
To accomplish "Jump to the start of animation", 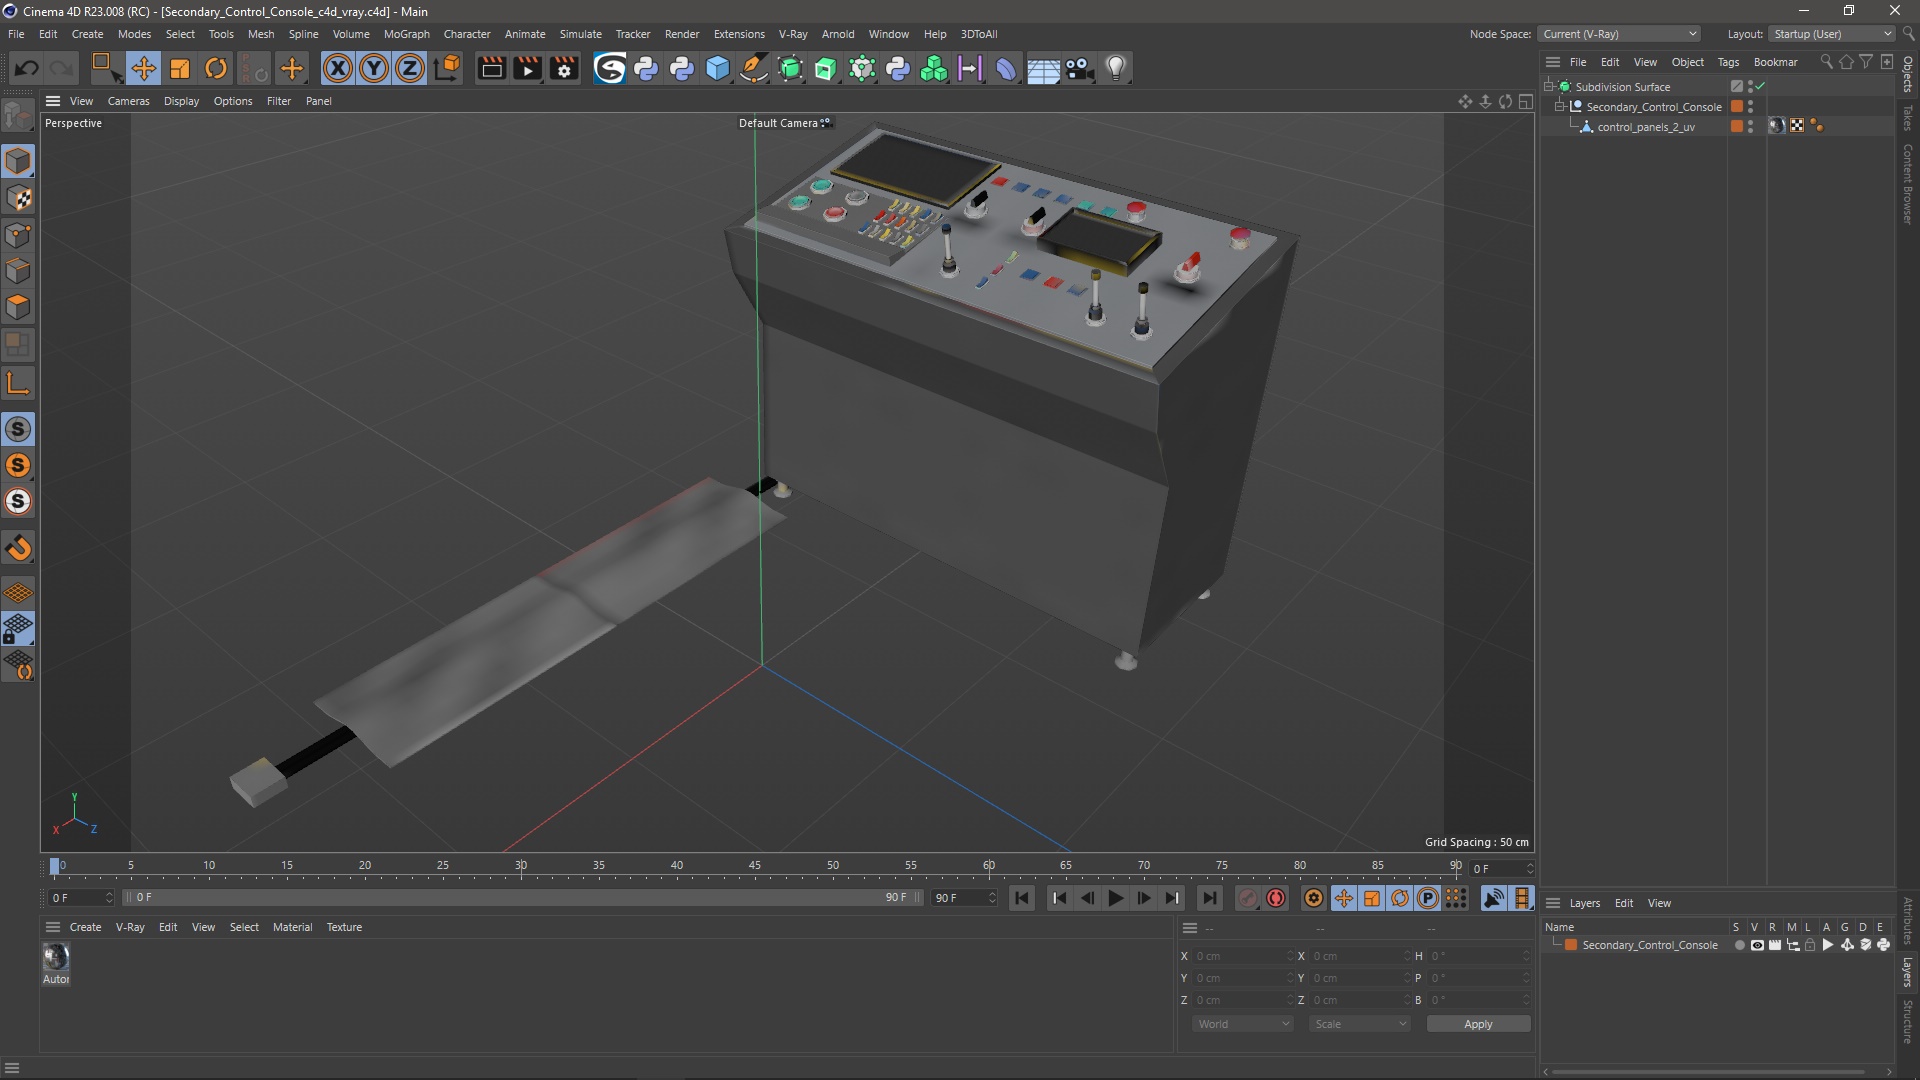I will point(1021,898).
